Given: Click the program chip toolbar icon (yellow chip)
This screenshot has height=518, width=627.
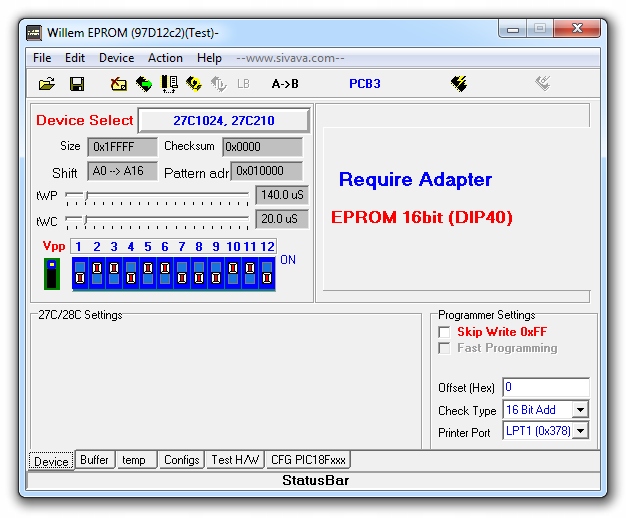Looking at the screenshot, I should tap(194, 84).
